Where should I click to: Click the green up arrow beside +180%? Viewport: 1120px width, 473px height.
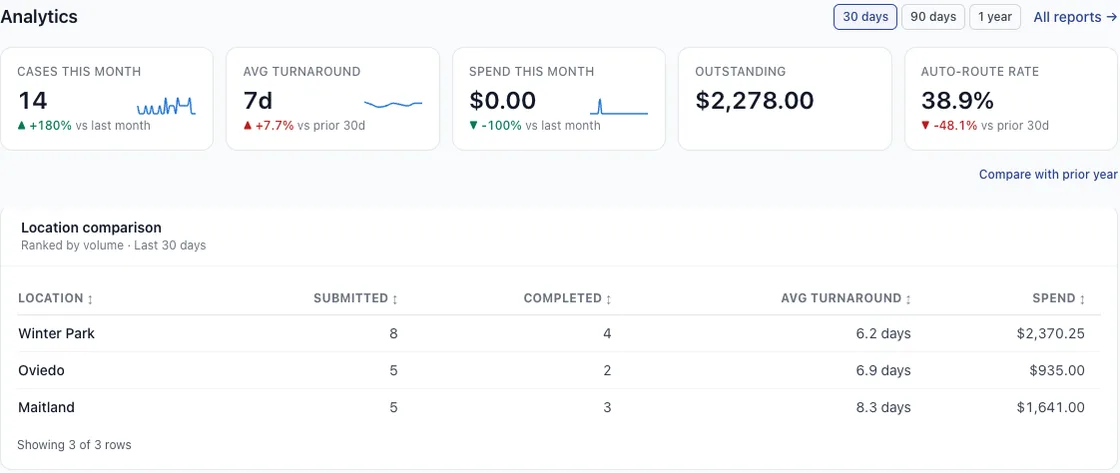click(x=21, y=126)
